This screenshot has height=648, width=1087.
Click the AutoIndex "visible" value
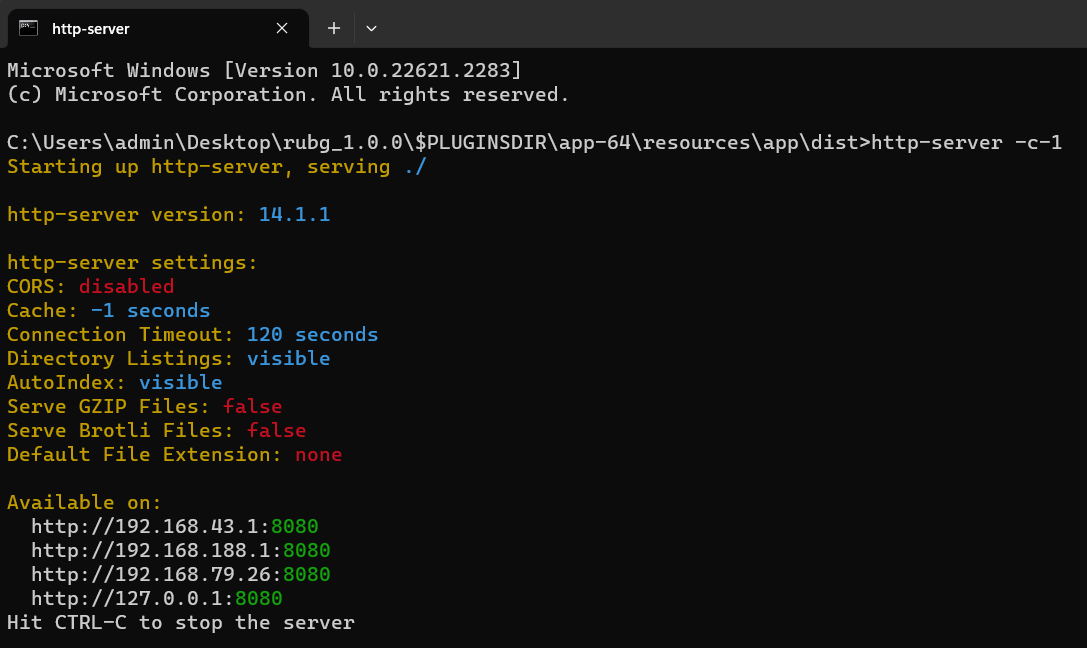pyautogui.click(x=180, y=382)
